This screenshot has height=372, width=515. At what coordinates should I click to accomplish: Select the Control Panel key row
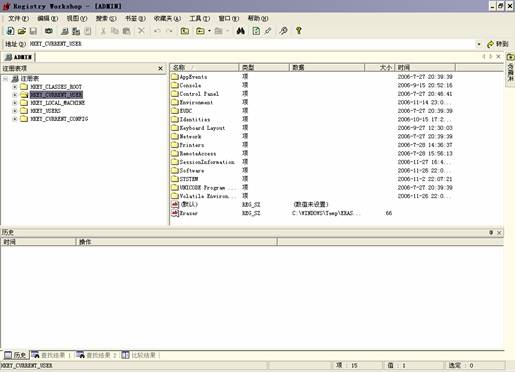pos(312,94)
